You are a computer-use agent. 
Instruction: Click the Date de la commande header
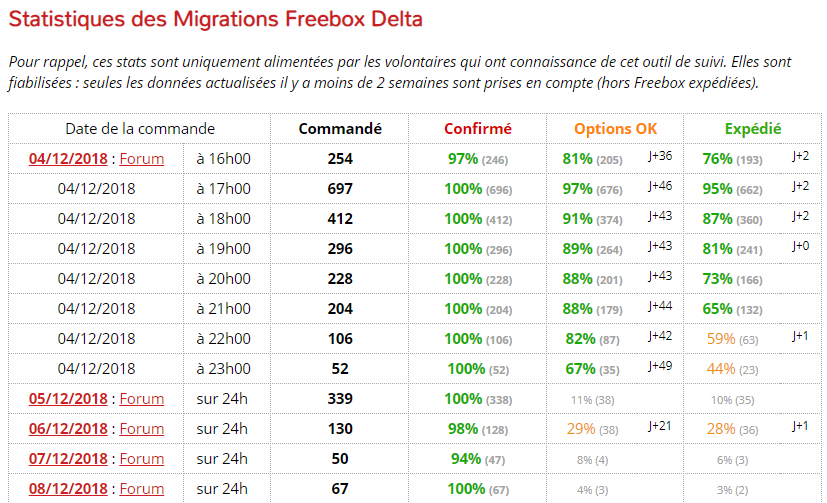140,129
